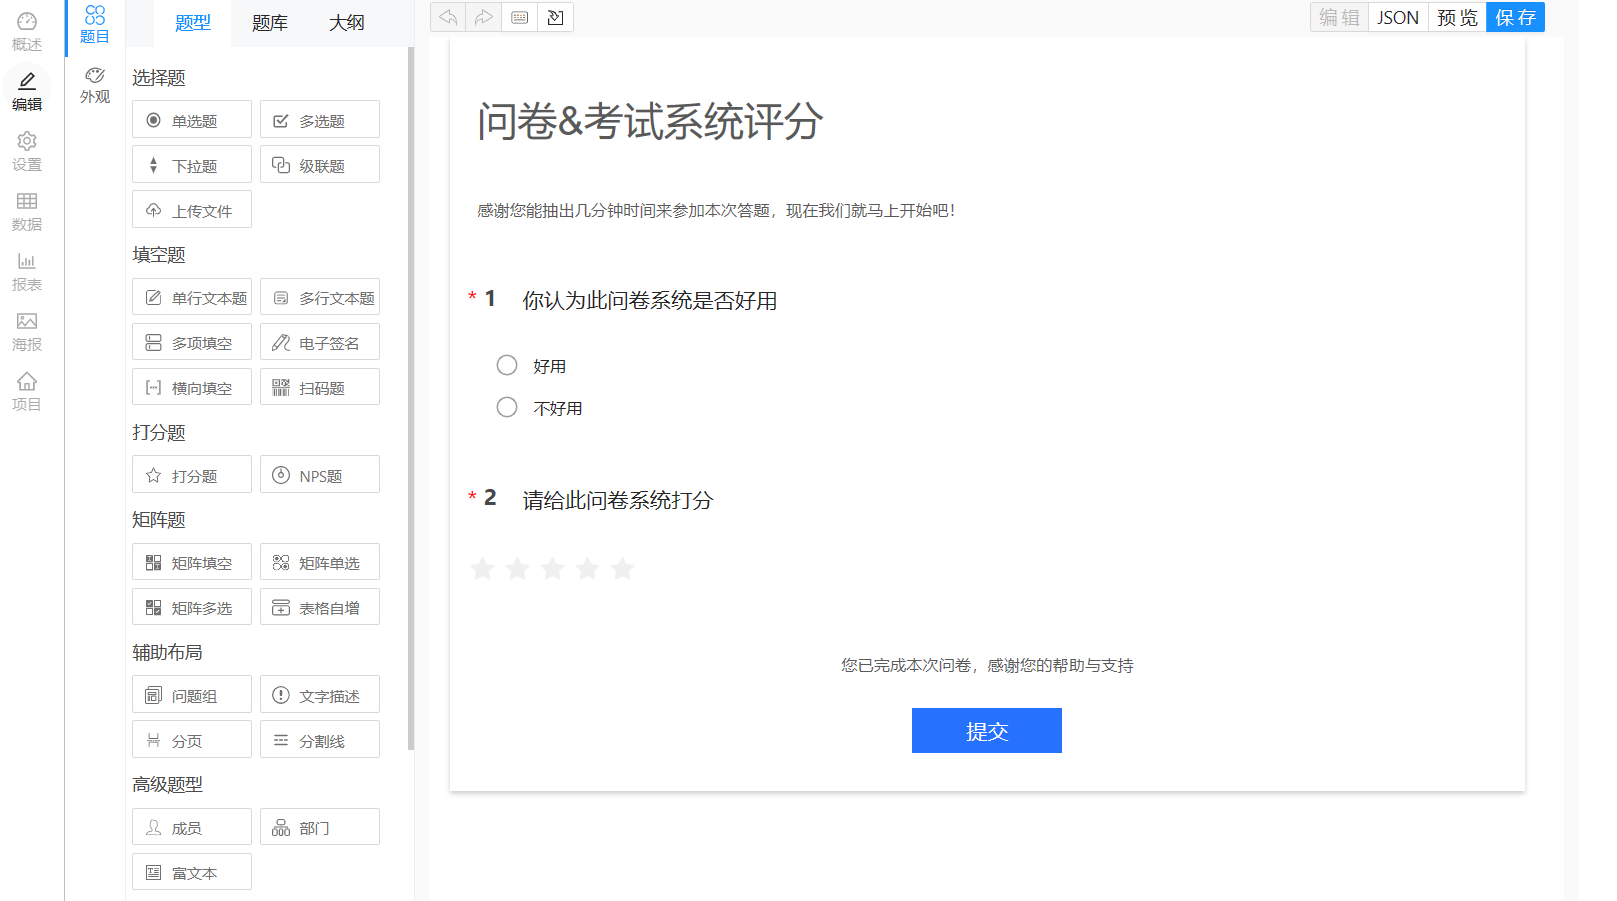Open 设置 settings in the left sidebar

click(x=27, y=151)
